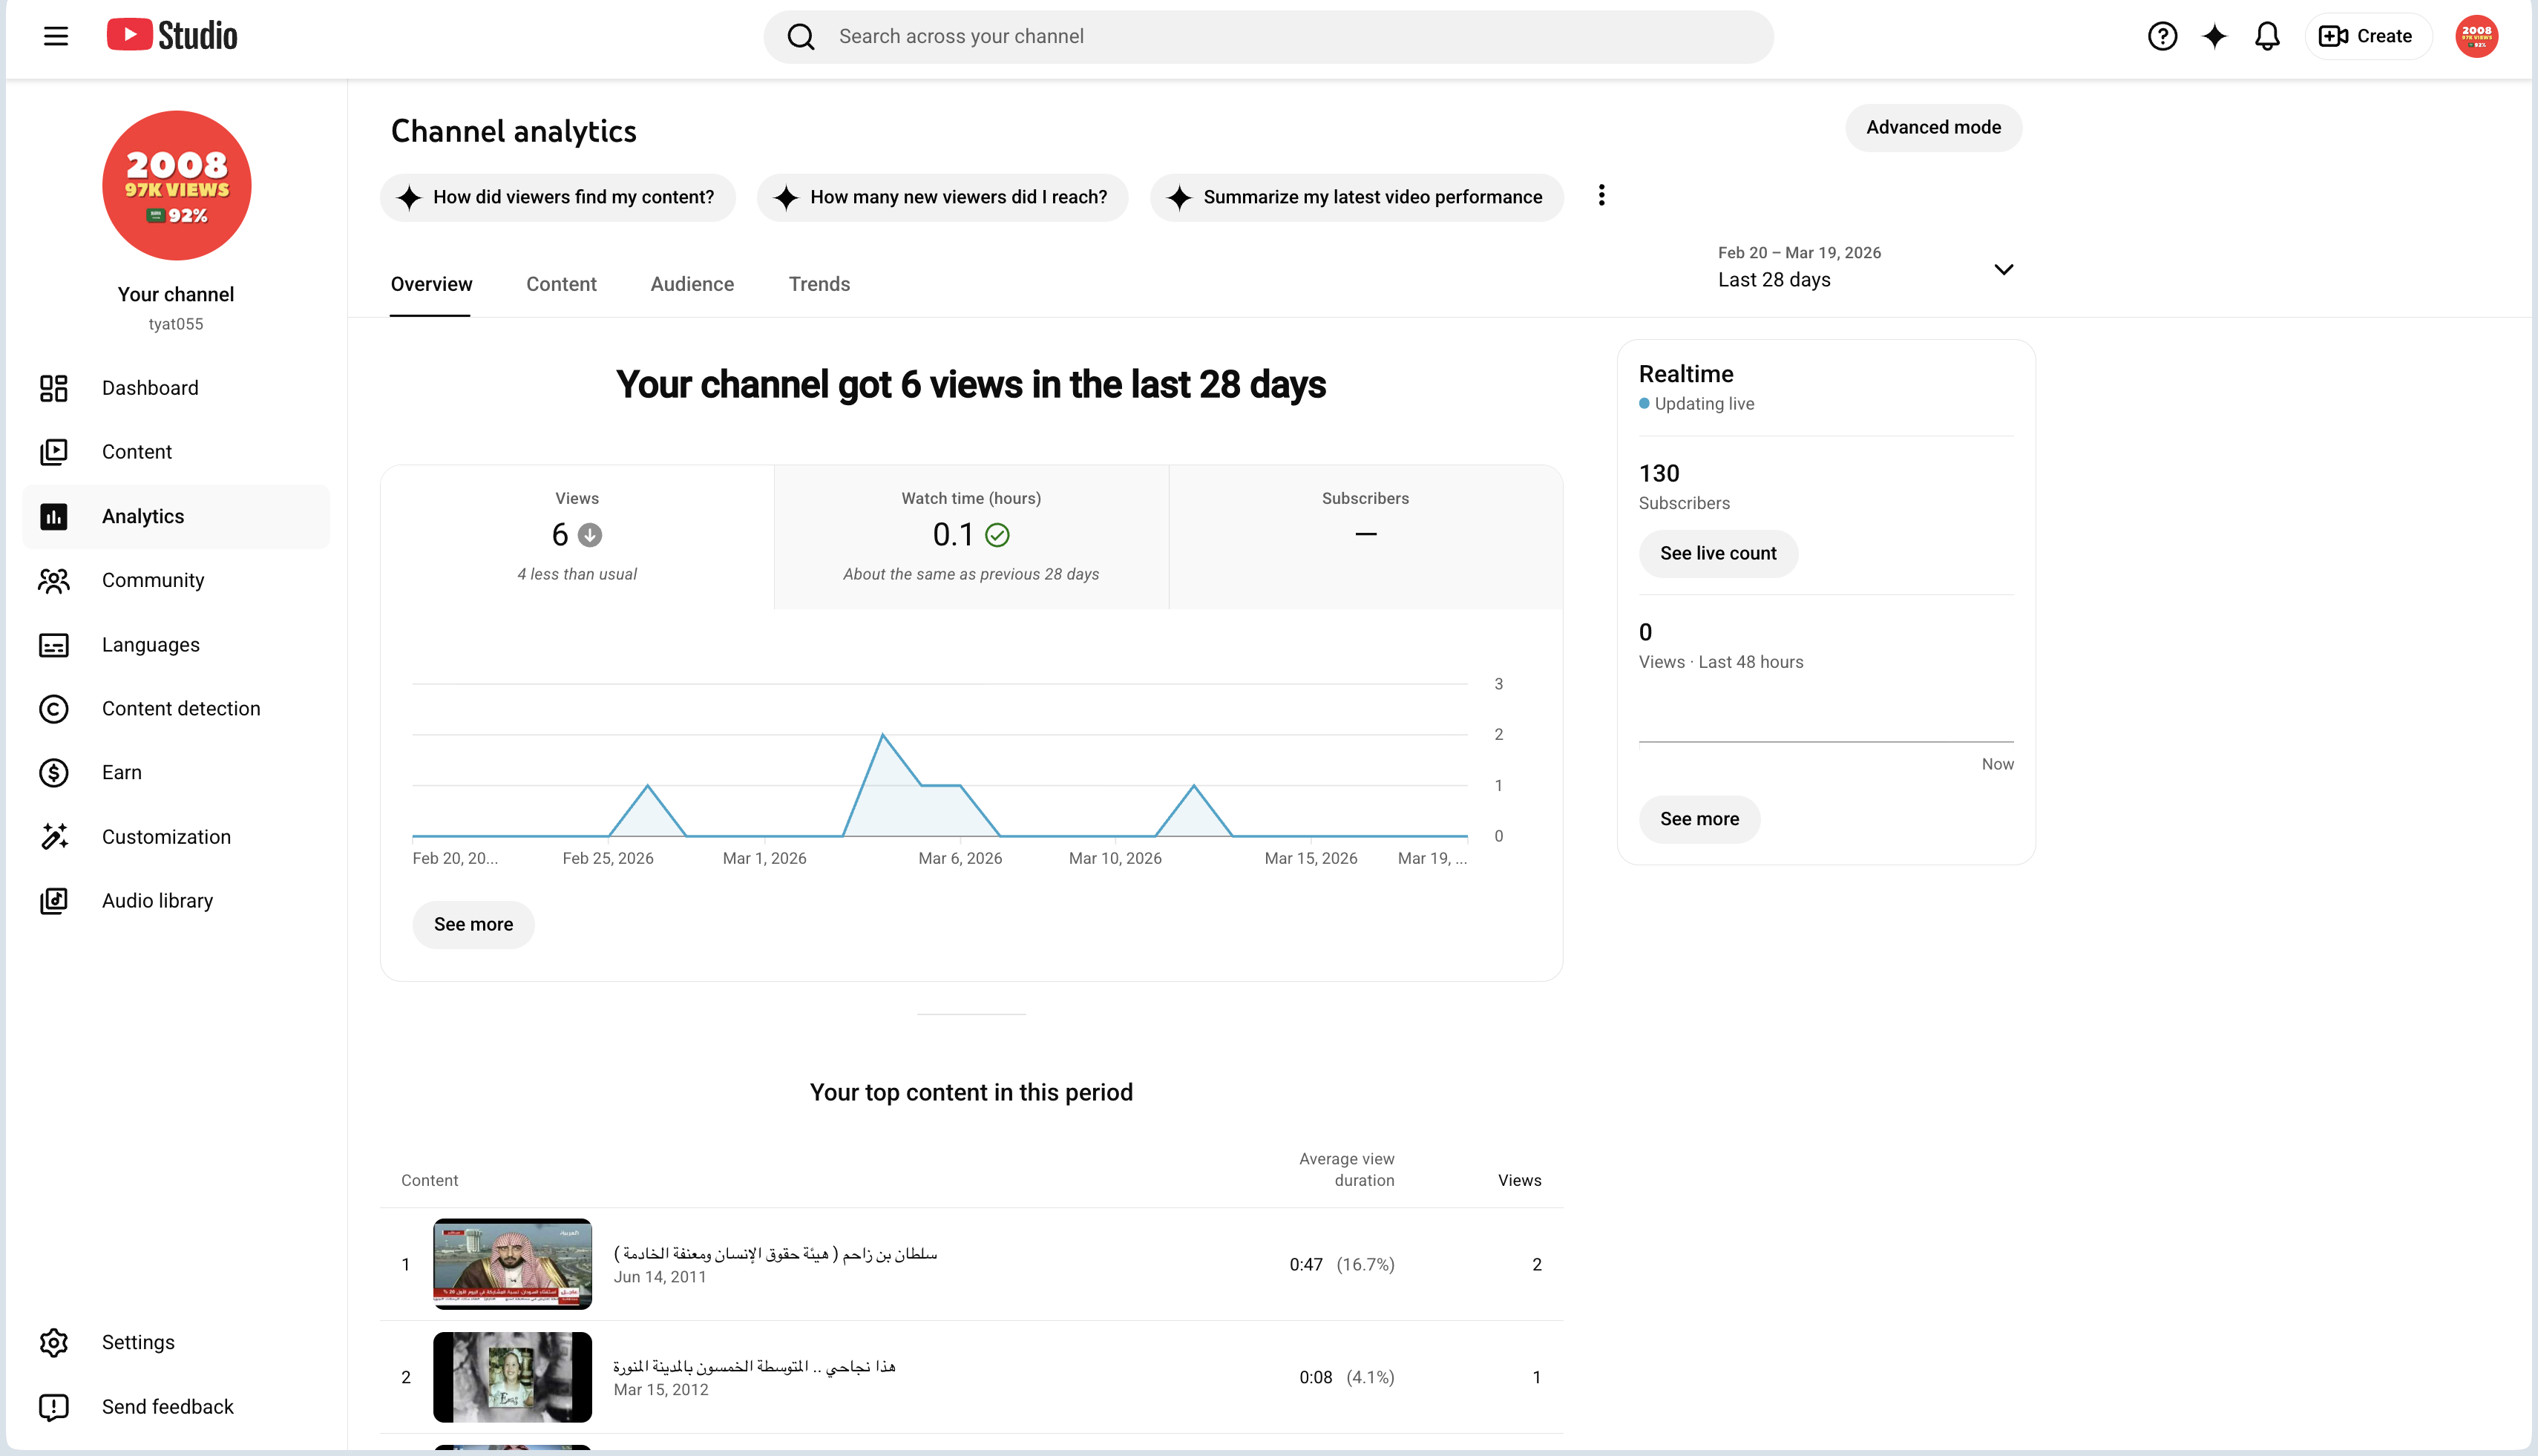Click See live count button
This screenshot has width=2538, height=1456.
pos(1718,553)
